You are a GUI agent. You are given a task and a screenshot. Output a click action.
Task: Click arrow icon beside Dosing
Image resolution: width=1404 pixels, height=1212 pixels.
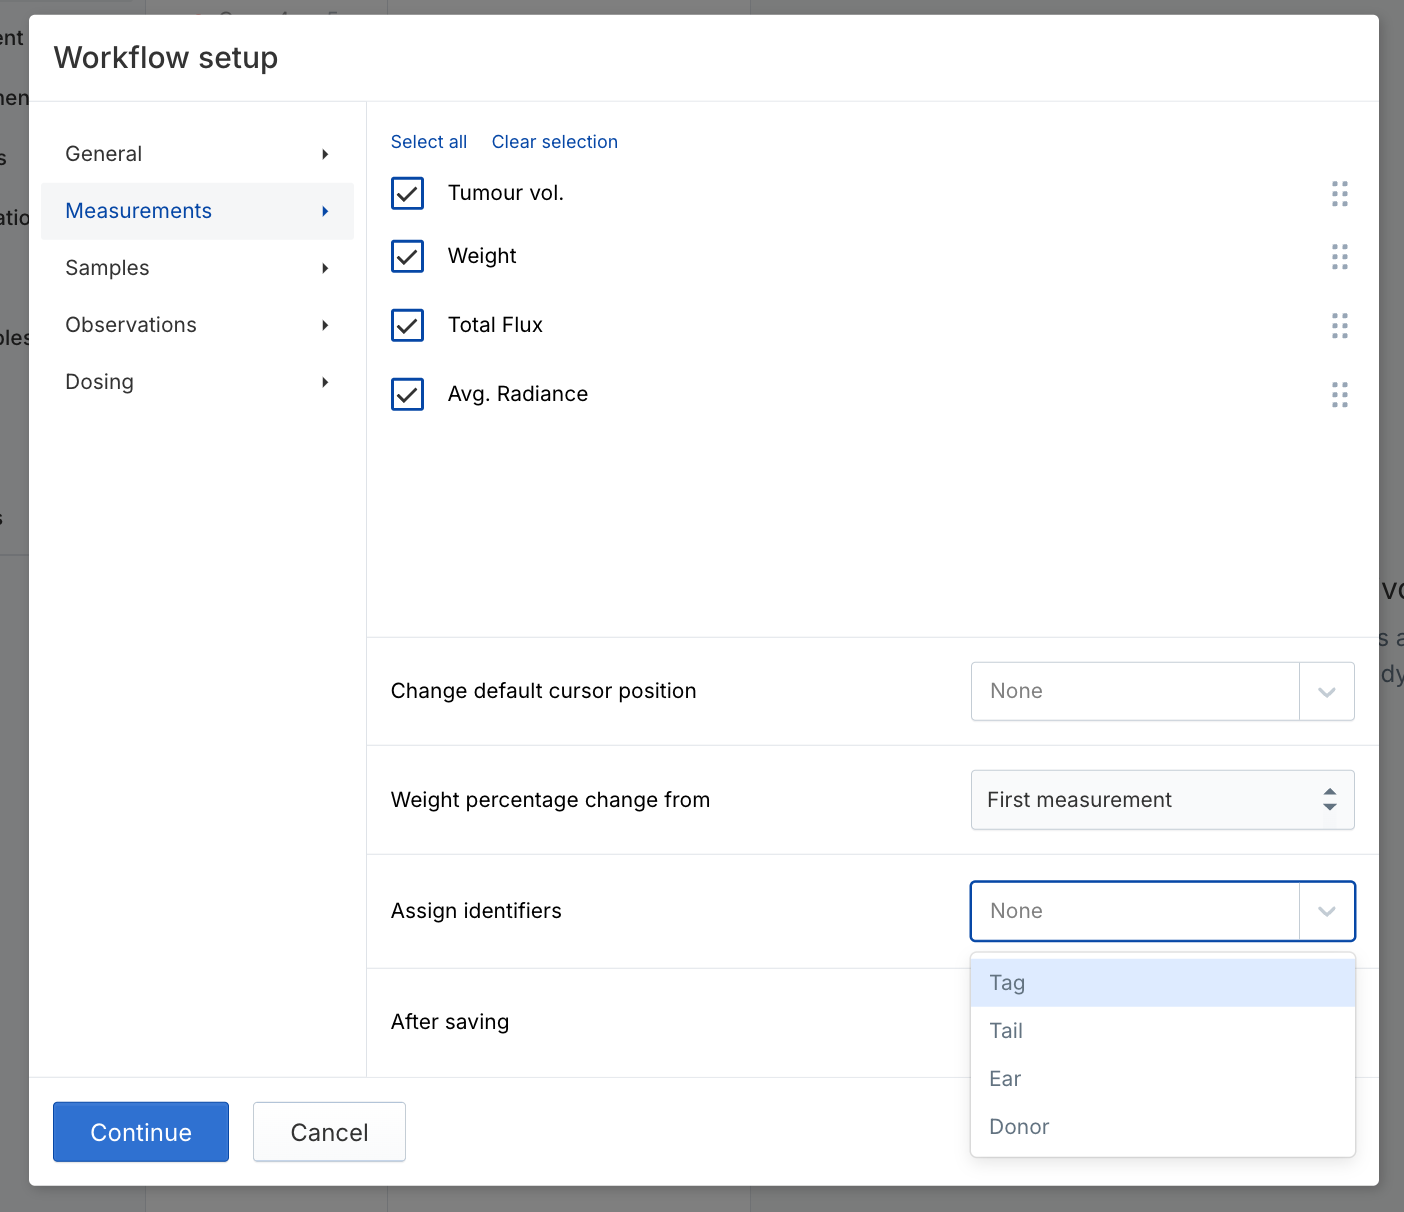coord(325,382)
